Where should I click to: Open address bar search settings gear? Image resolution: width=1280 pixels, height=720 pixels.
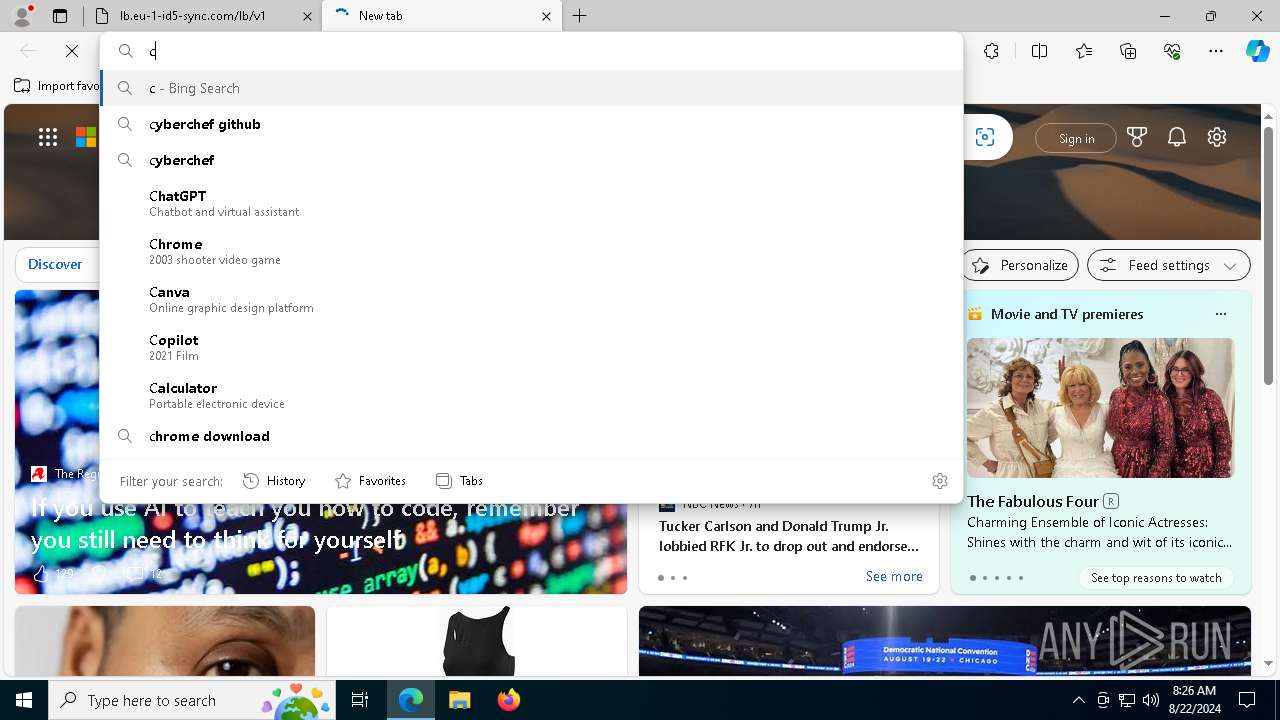coord(940,481)
